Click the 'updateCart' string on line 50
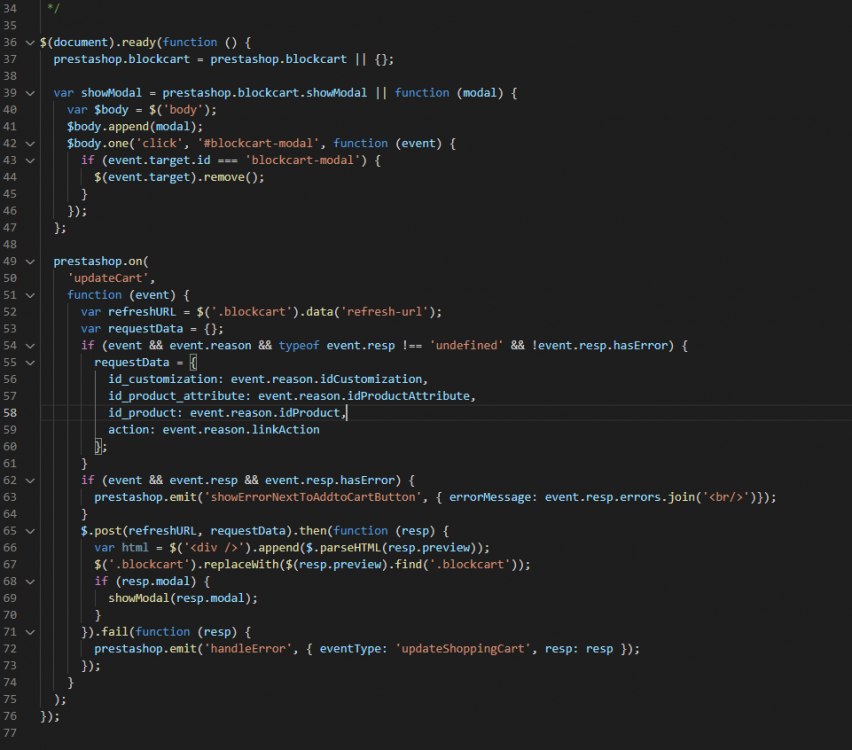This screenshot has width=852, height=750. click(x=108, y=278)
